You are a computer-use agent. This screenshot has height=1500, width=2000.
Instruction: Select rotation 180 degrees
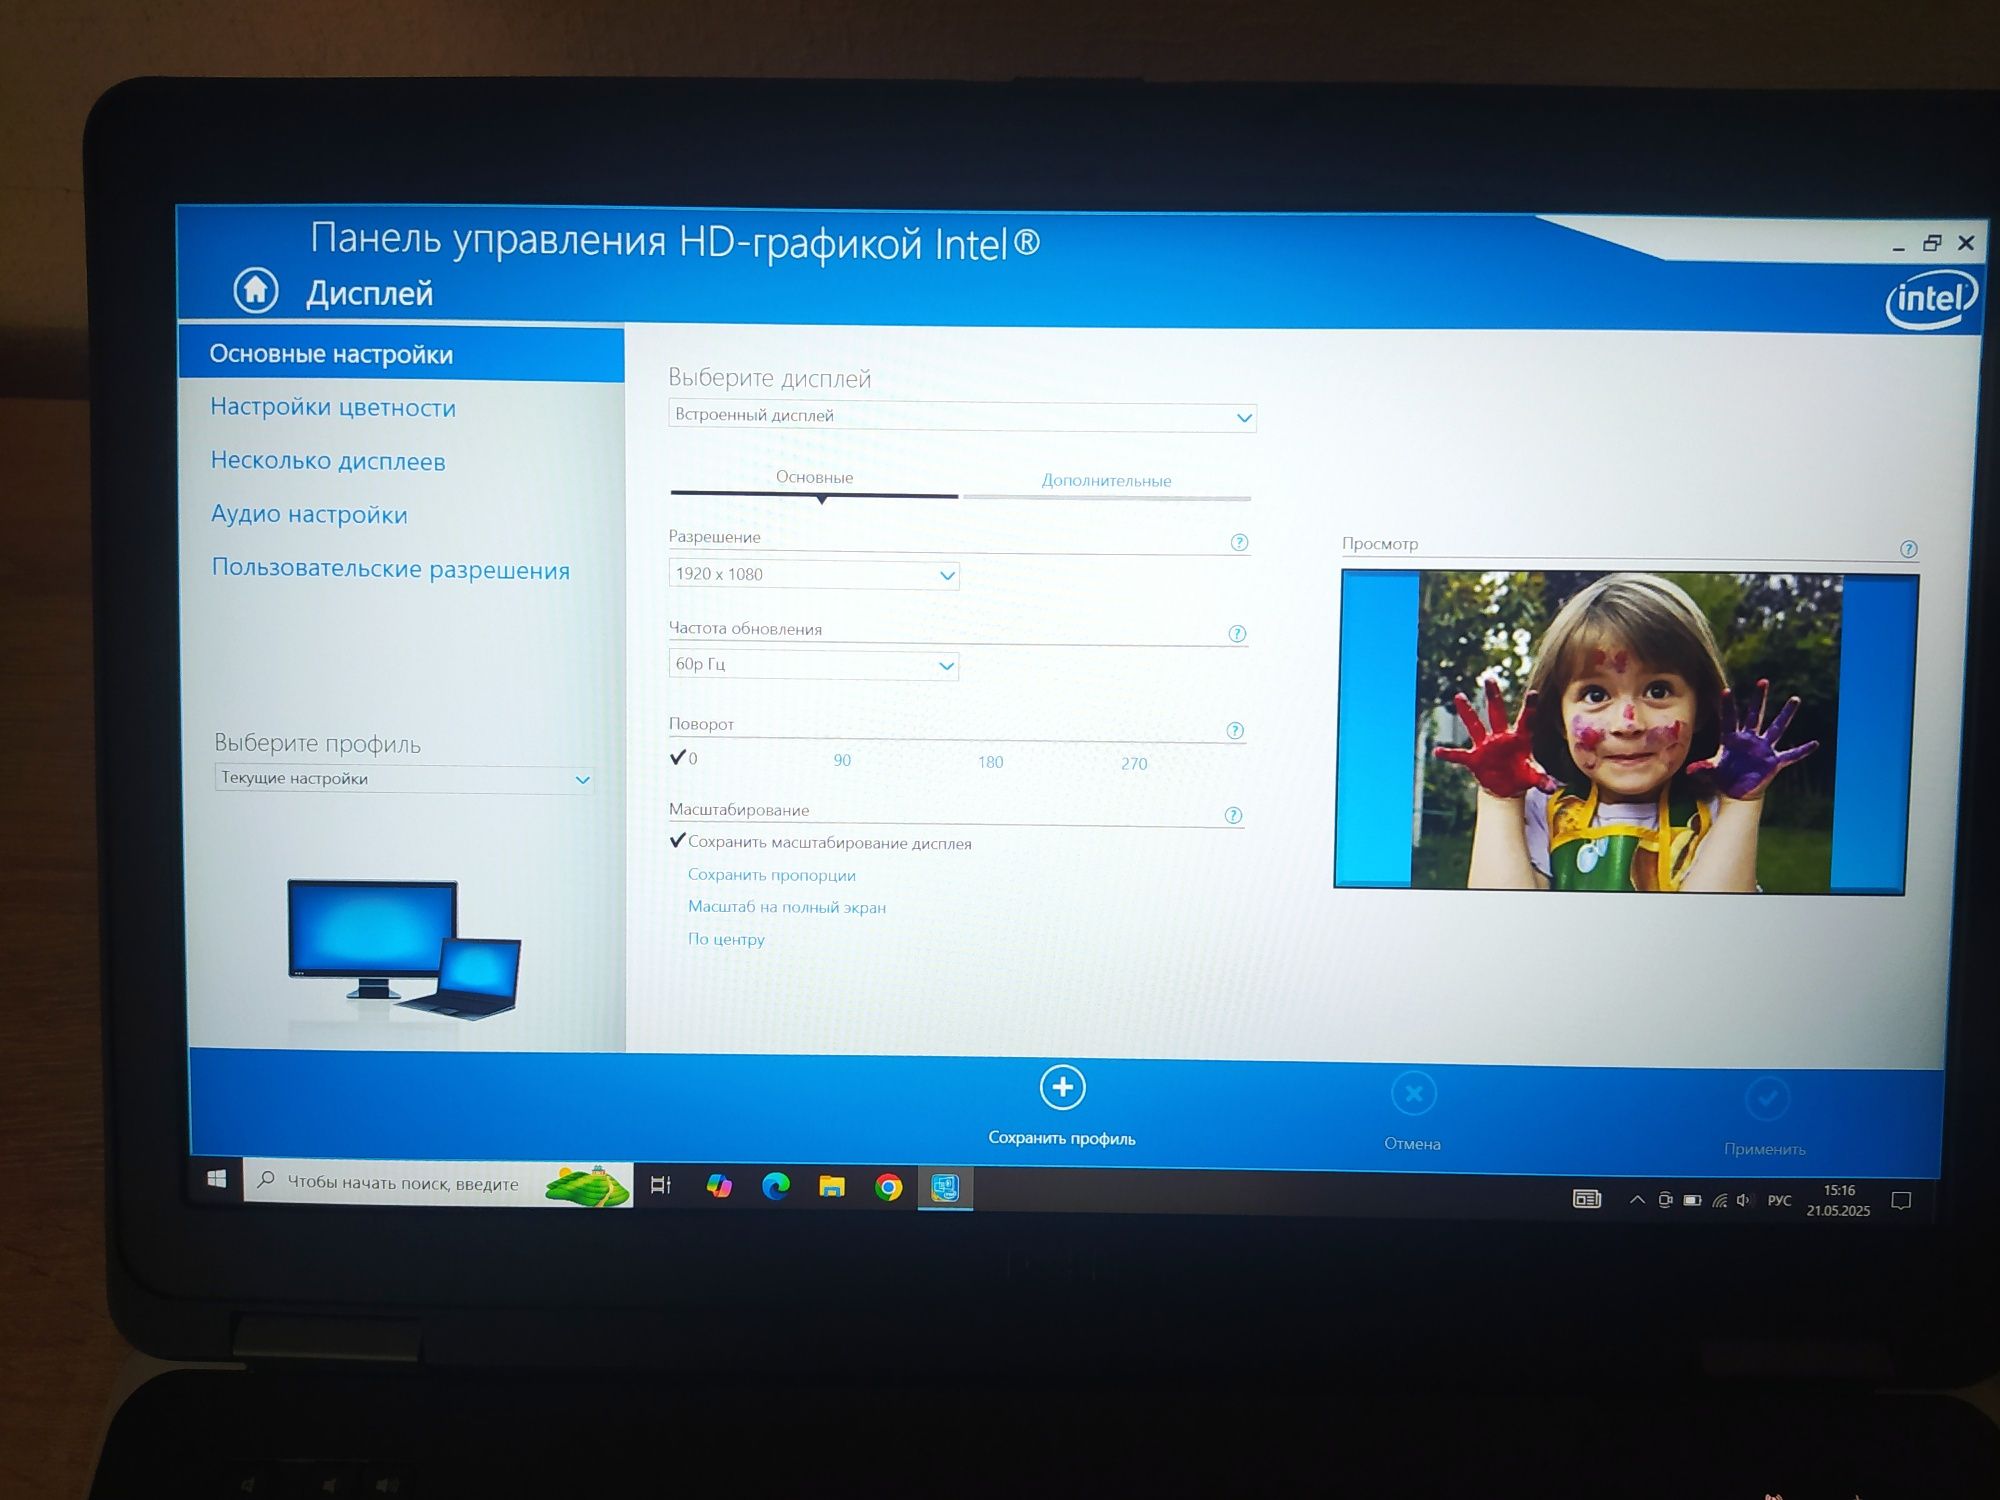click(990, 762)
